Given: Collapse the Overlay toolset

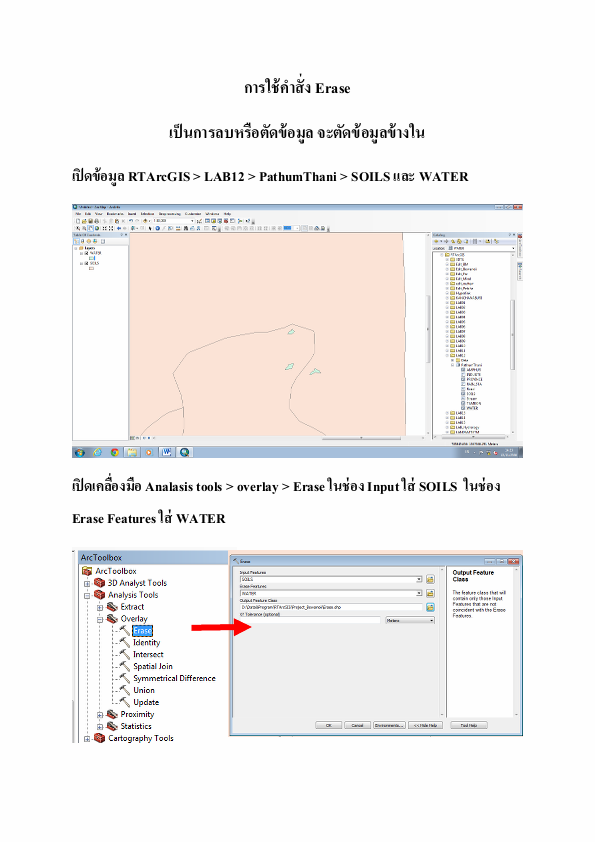Looking at the screenshot, I should pos(100,619).
